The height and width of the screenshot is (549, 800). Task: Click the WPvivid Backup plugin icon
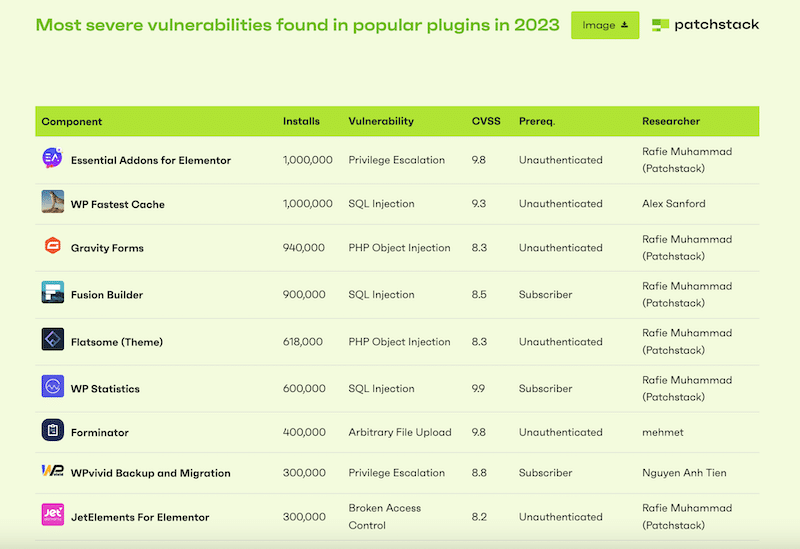(x=53, y=470)
